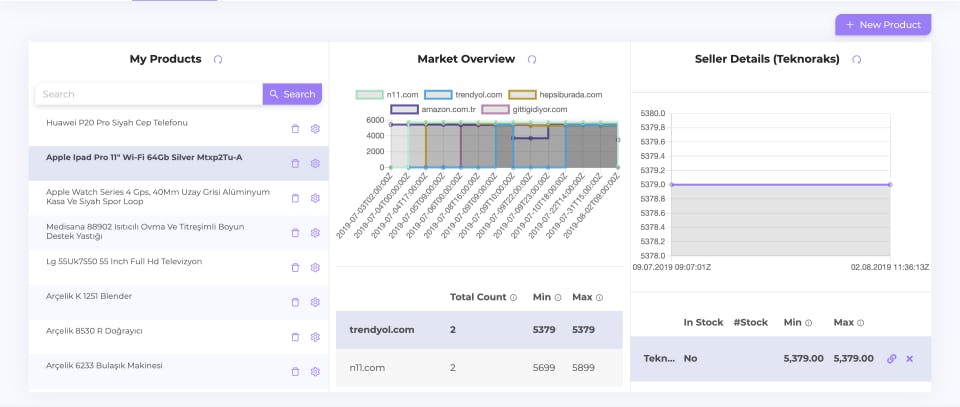Viewport: 960px width, 407px height.
Task: Delete Medisana 88902 product
Action: point(295,233)
